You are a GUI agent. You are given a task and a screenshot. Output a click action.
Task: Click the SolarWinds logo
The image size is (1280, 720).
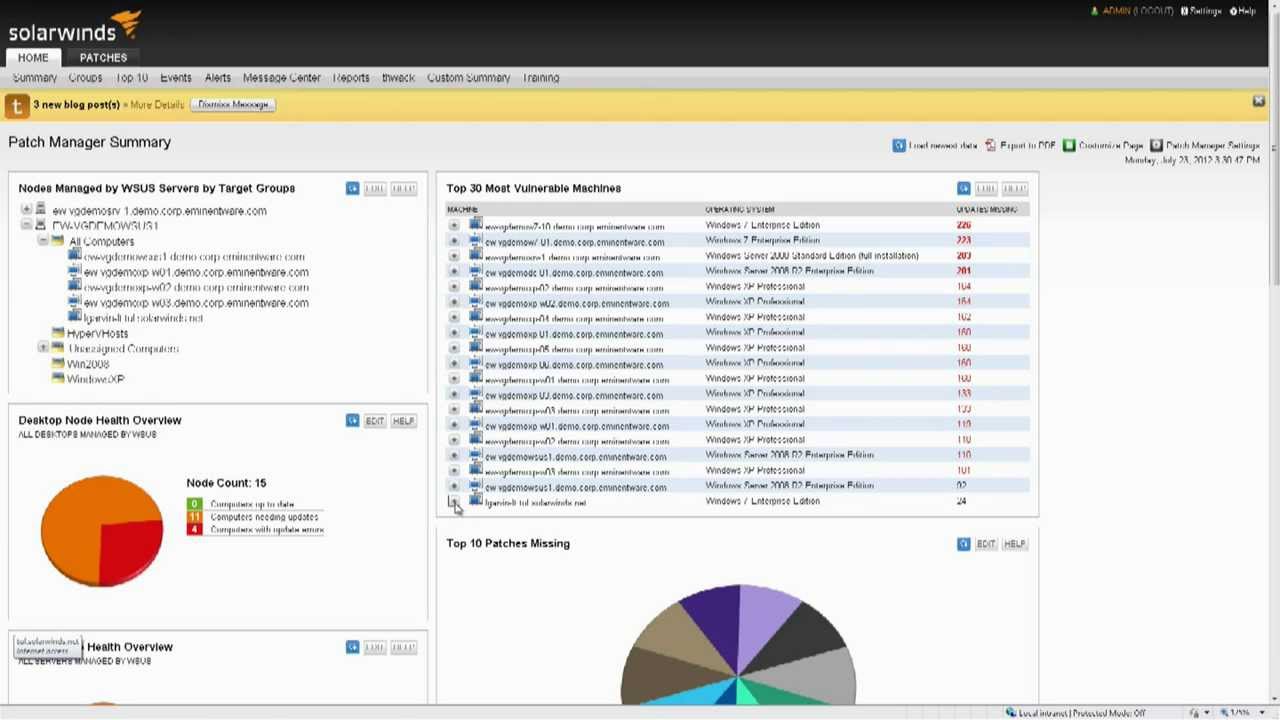(x=74, y=27)
